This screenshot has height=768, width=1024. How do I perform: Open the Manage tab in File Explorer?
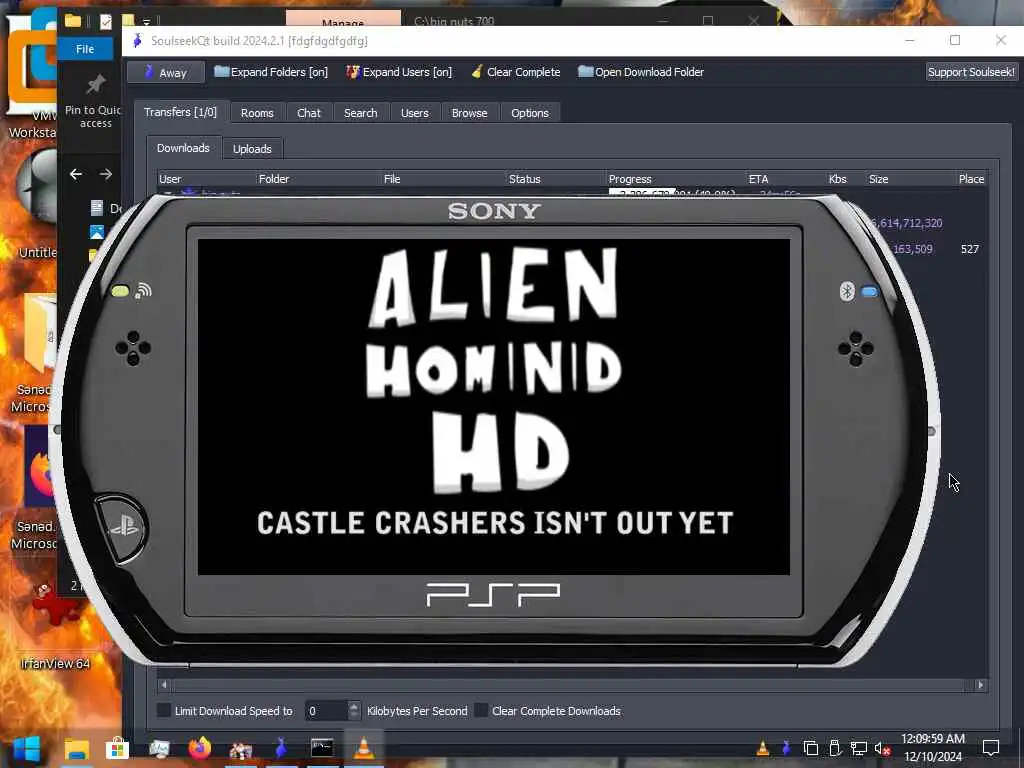tap(343, 19)
